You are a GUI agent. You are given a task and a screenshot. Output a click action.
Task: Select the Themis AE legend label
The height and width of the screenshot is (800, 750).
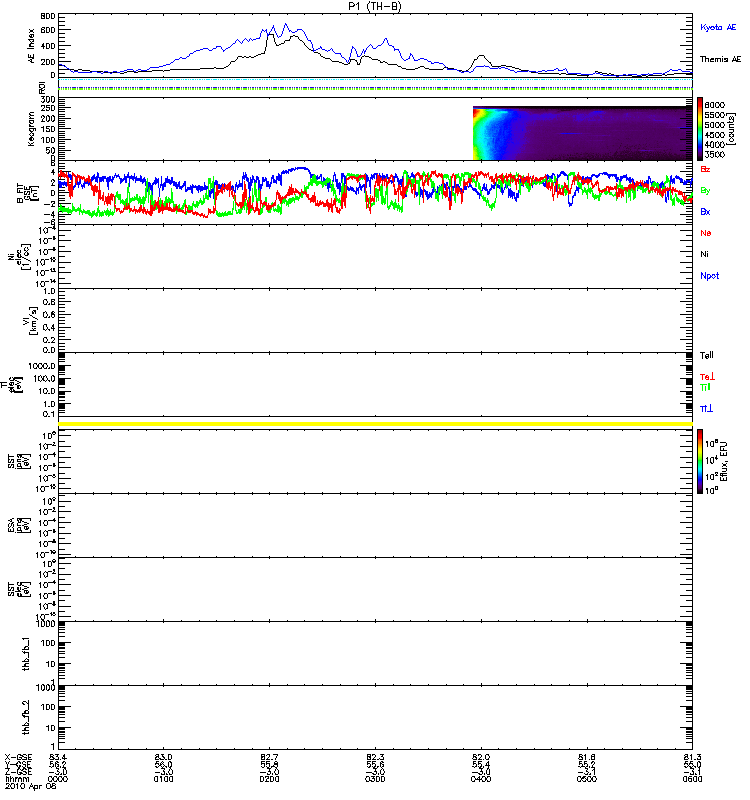(x=720, y=59)
